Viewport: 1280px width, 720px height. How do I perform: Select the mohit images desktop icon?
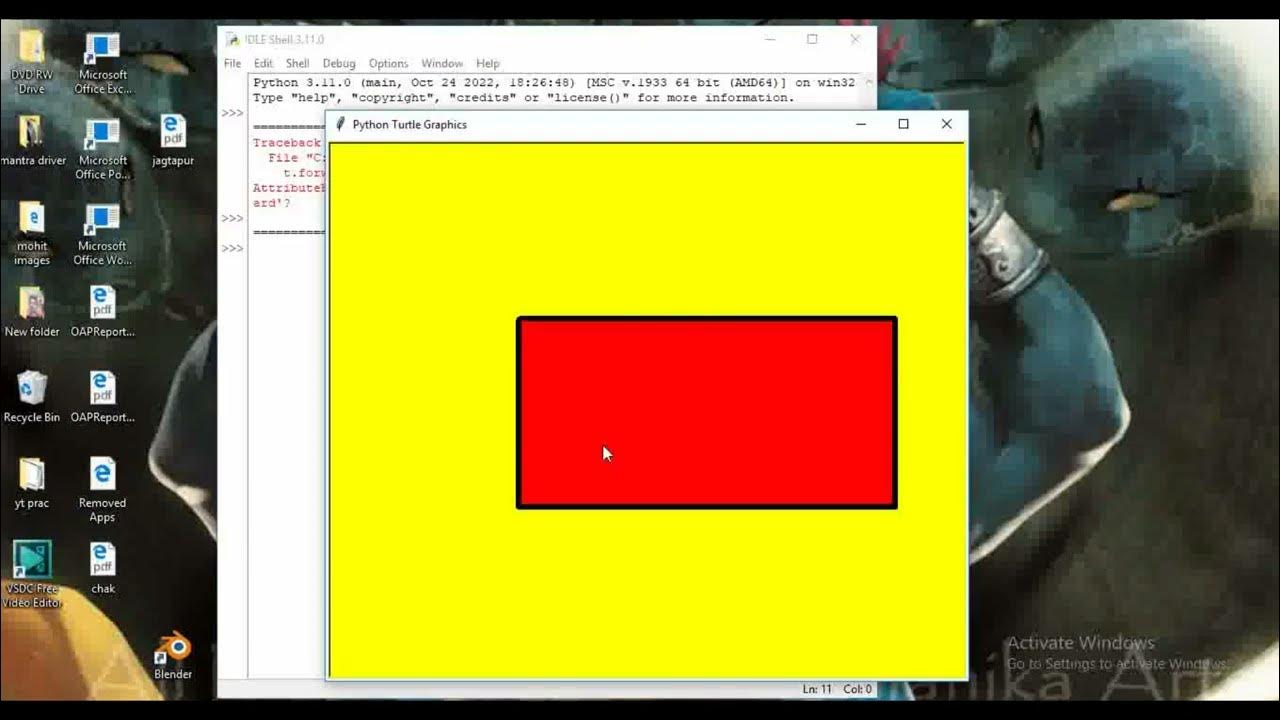32,233
